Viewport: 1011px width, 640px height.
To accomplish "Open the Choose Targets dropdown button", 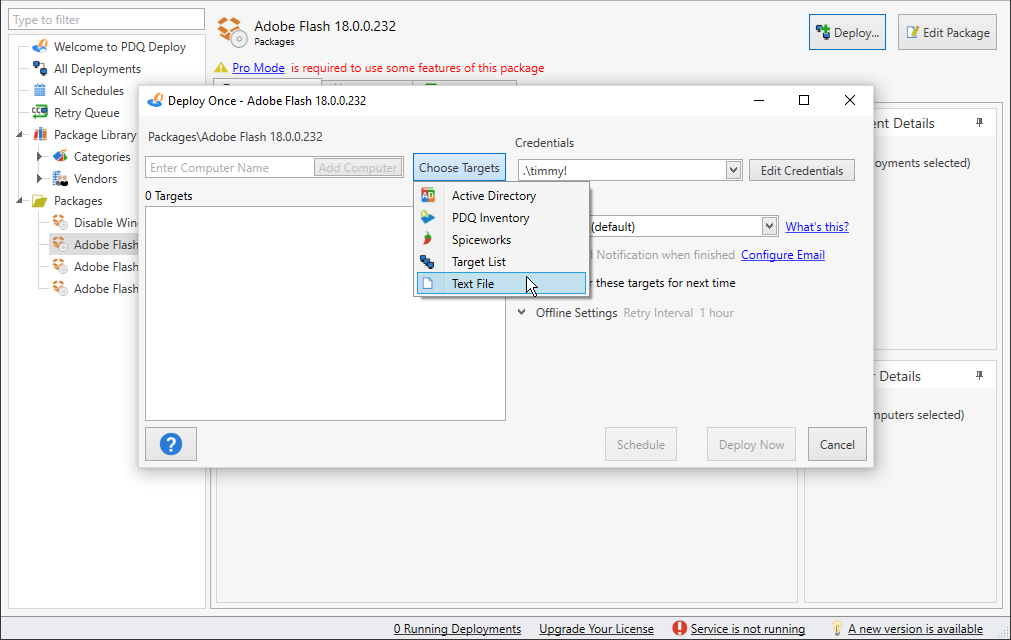I will click(x=459, y=168).
